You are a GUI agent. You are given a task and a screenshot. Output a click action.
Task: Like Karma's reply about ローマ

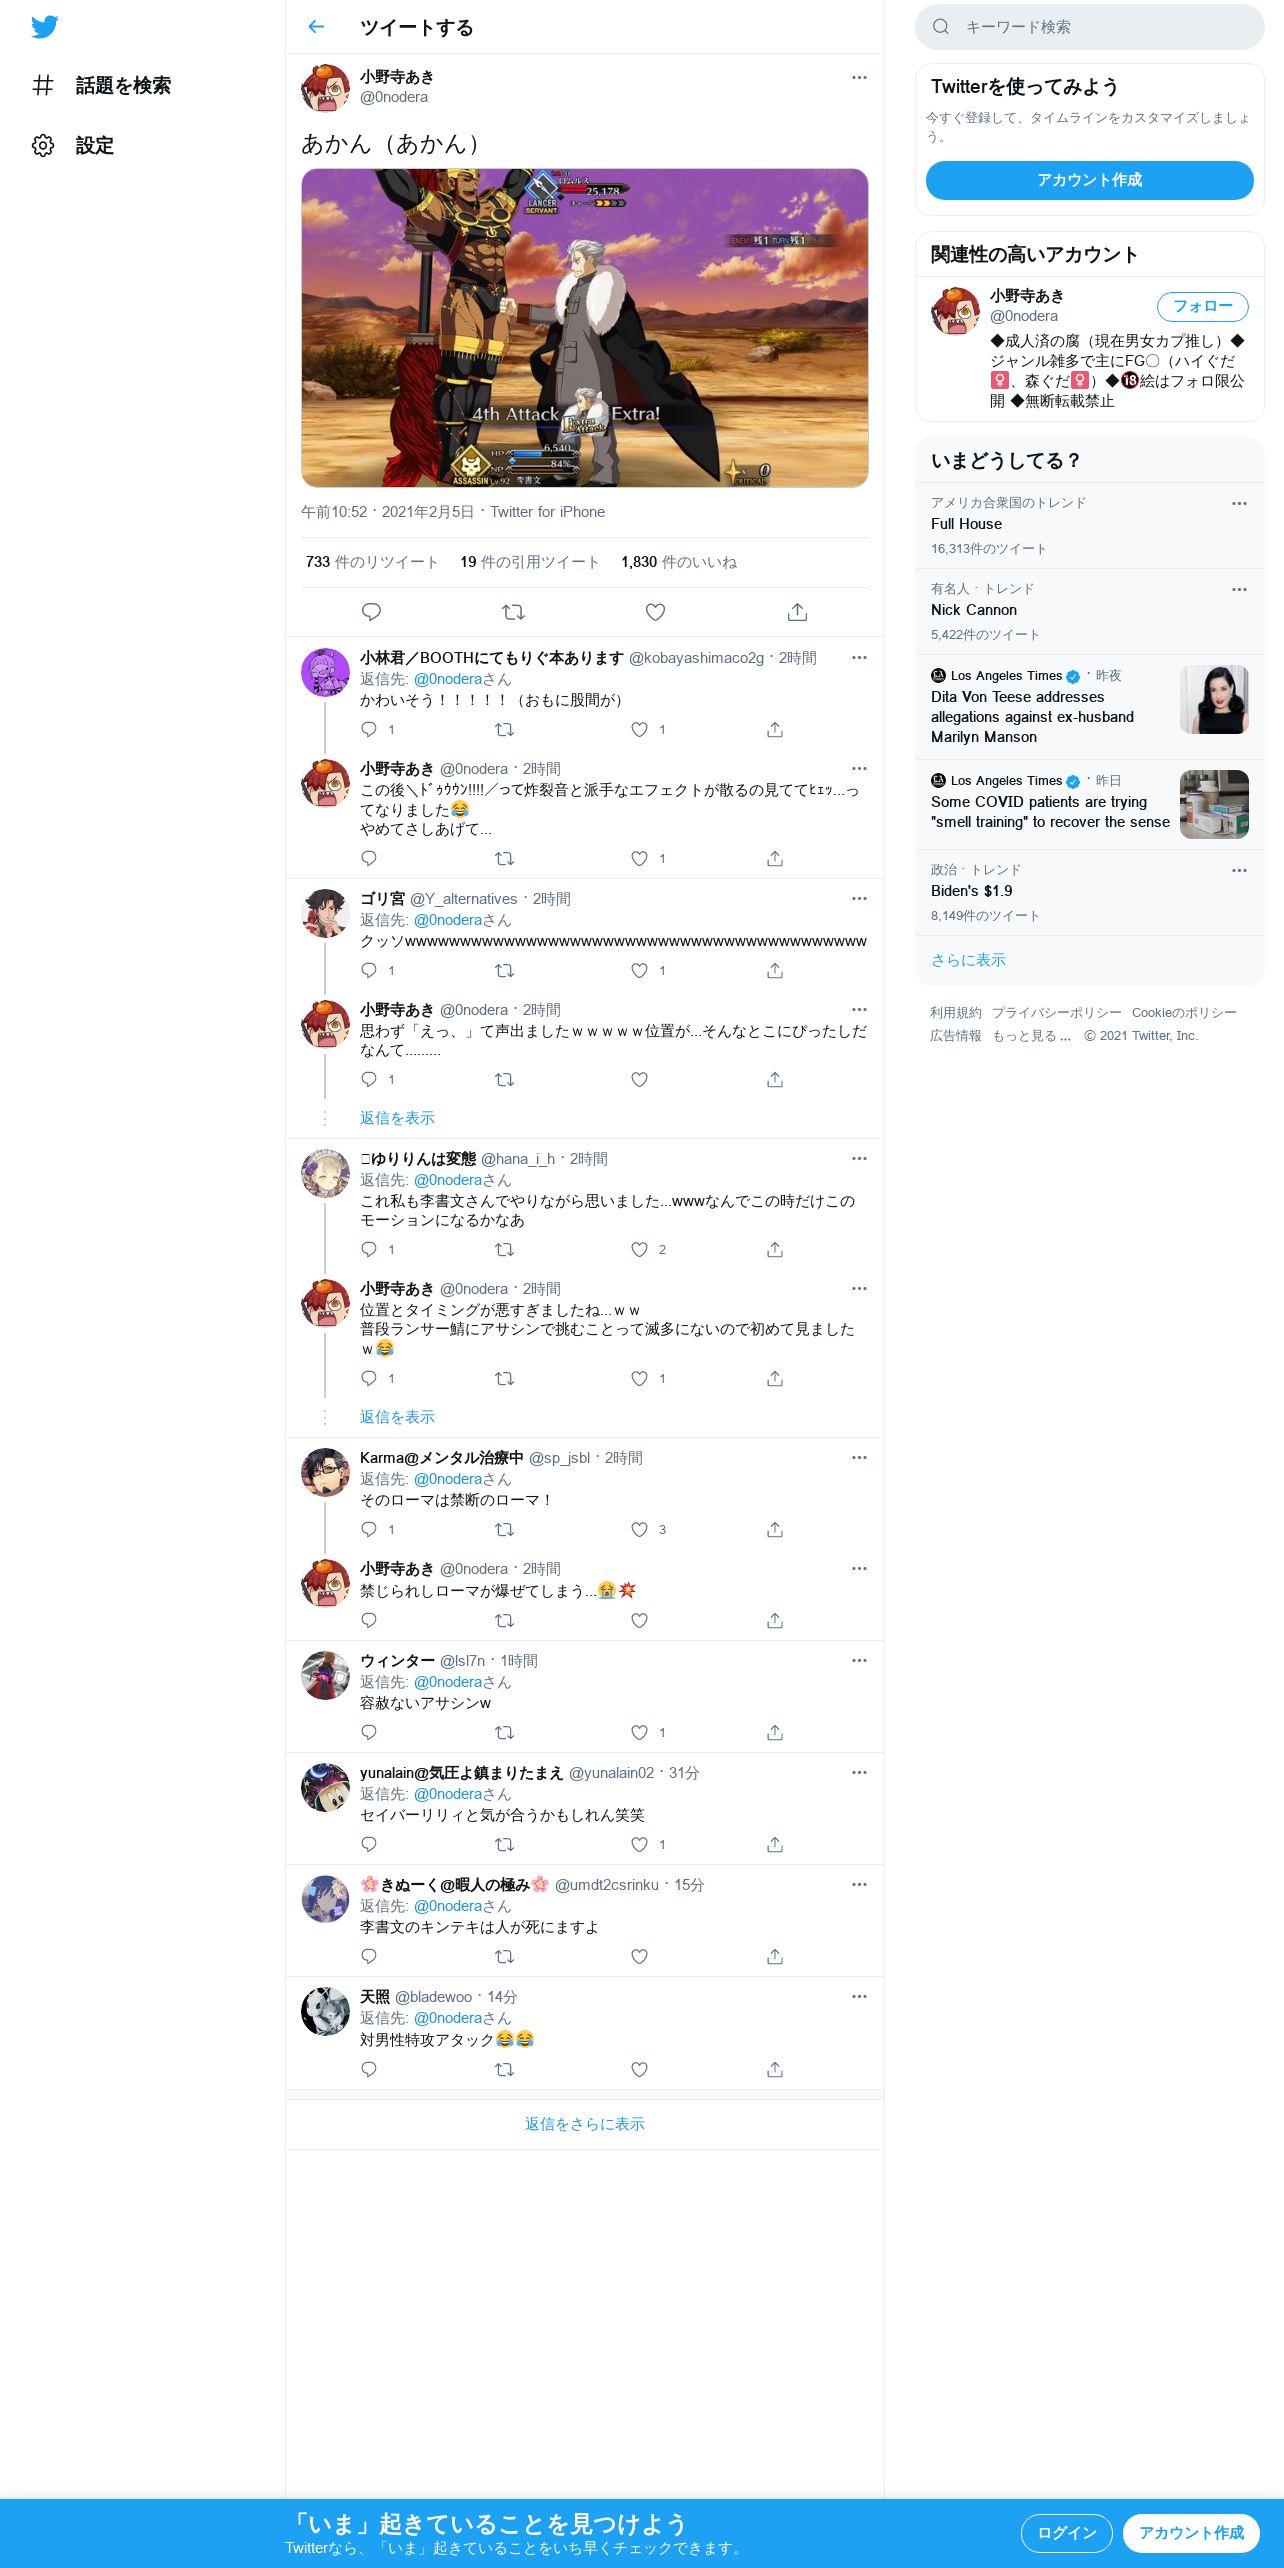point(640,1529)
